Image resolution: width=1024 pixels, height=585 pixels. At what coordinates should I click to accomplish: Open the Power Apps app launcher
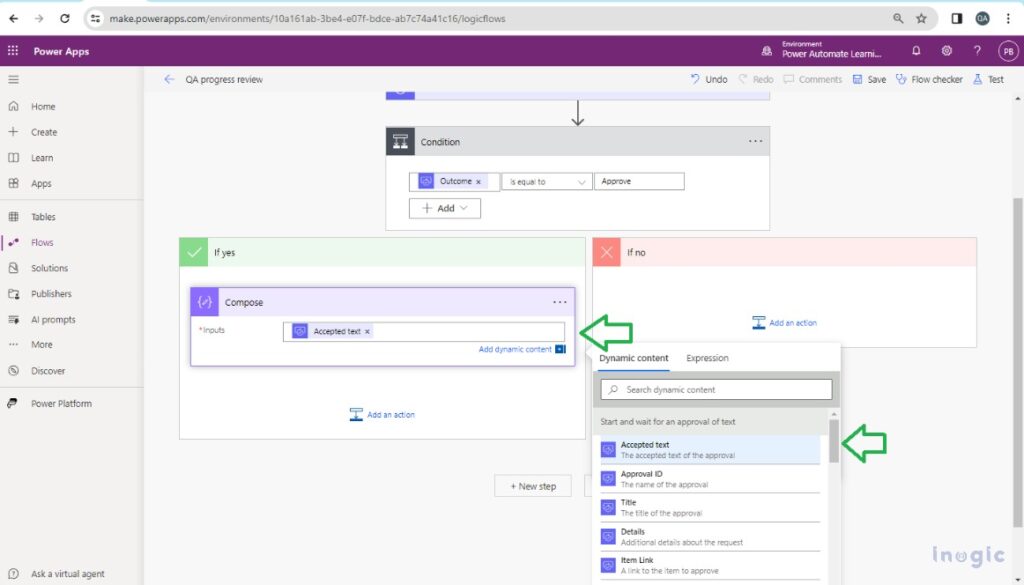coord(12,51)
